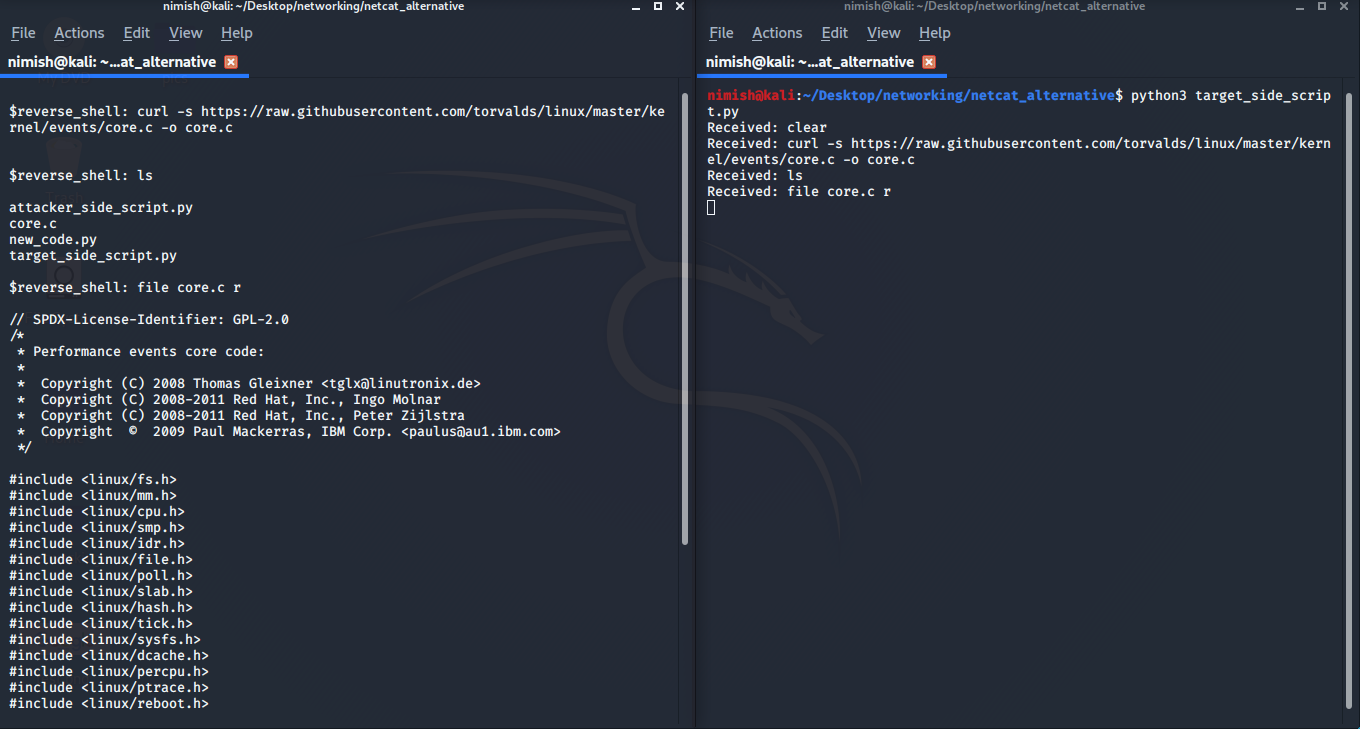The image size is (1360, 729).
Task: Open the Actions menu in the right terminal
Action: pyautogui.click(x=777, y=32)
